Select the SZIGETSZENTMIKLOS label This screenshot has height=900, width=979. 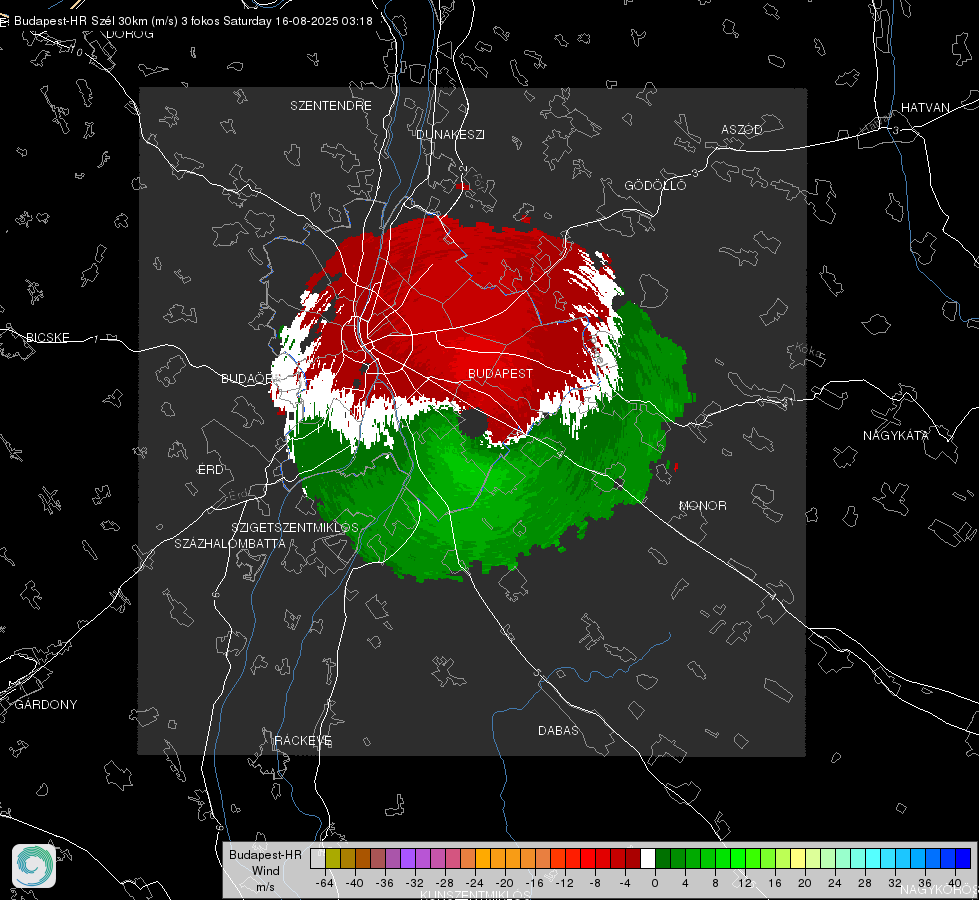point(295,528)
